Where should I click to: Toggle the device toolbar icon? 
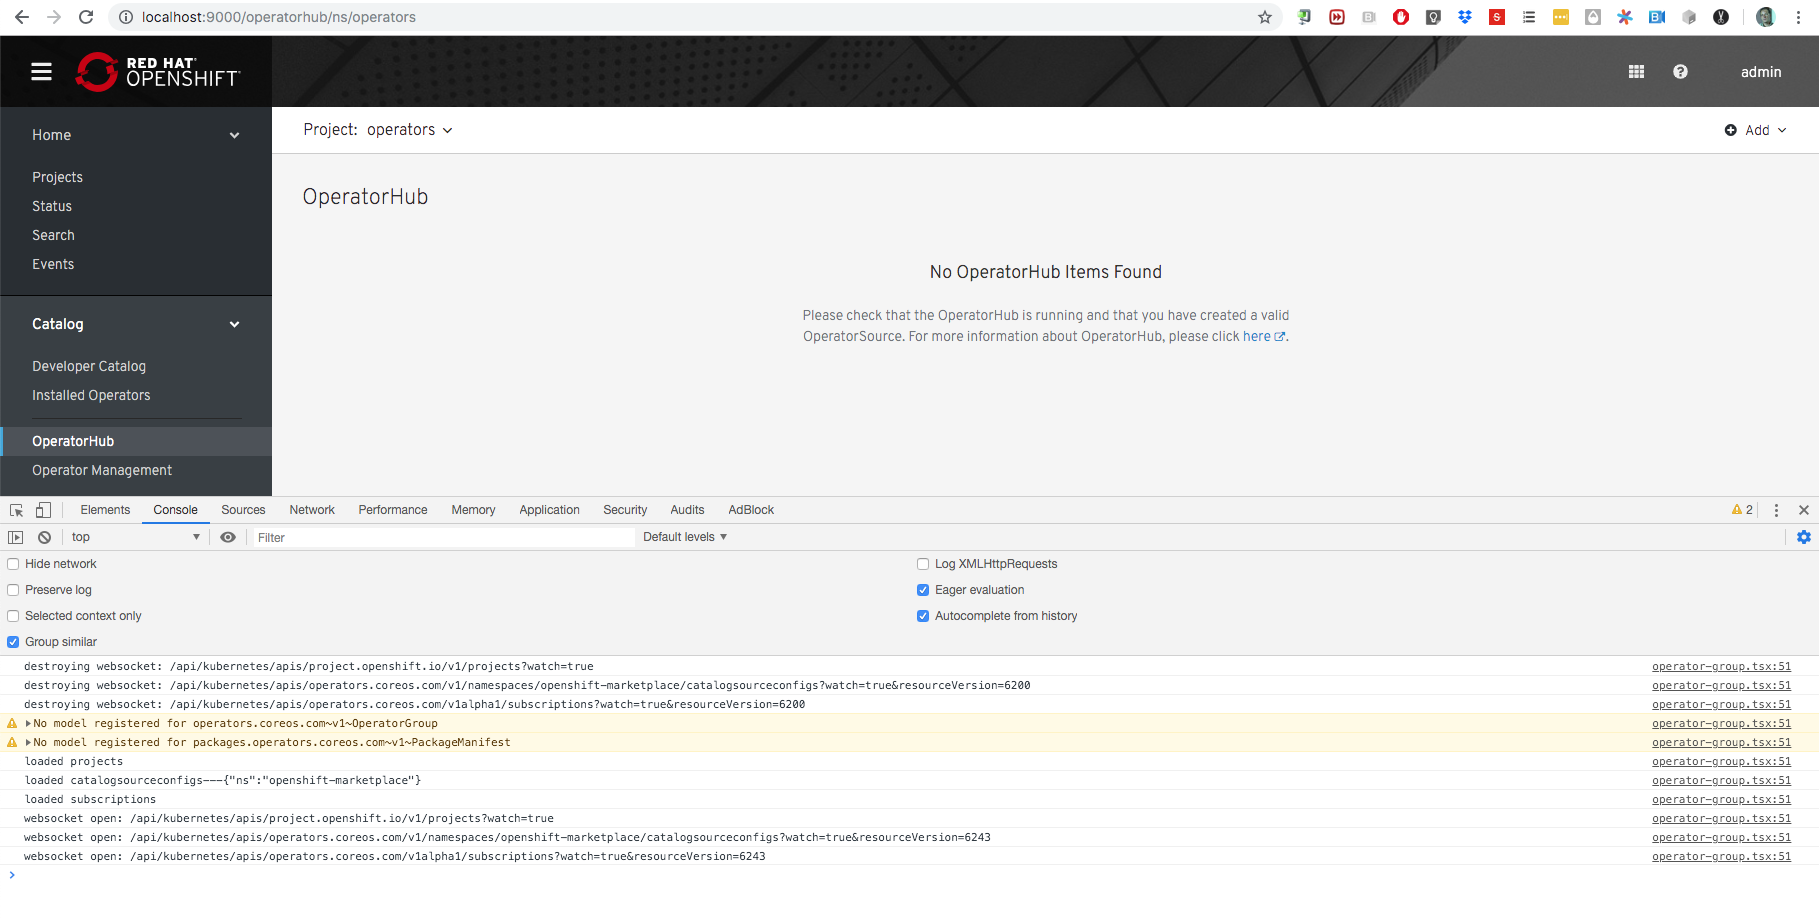point(43,510)
